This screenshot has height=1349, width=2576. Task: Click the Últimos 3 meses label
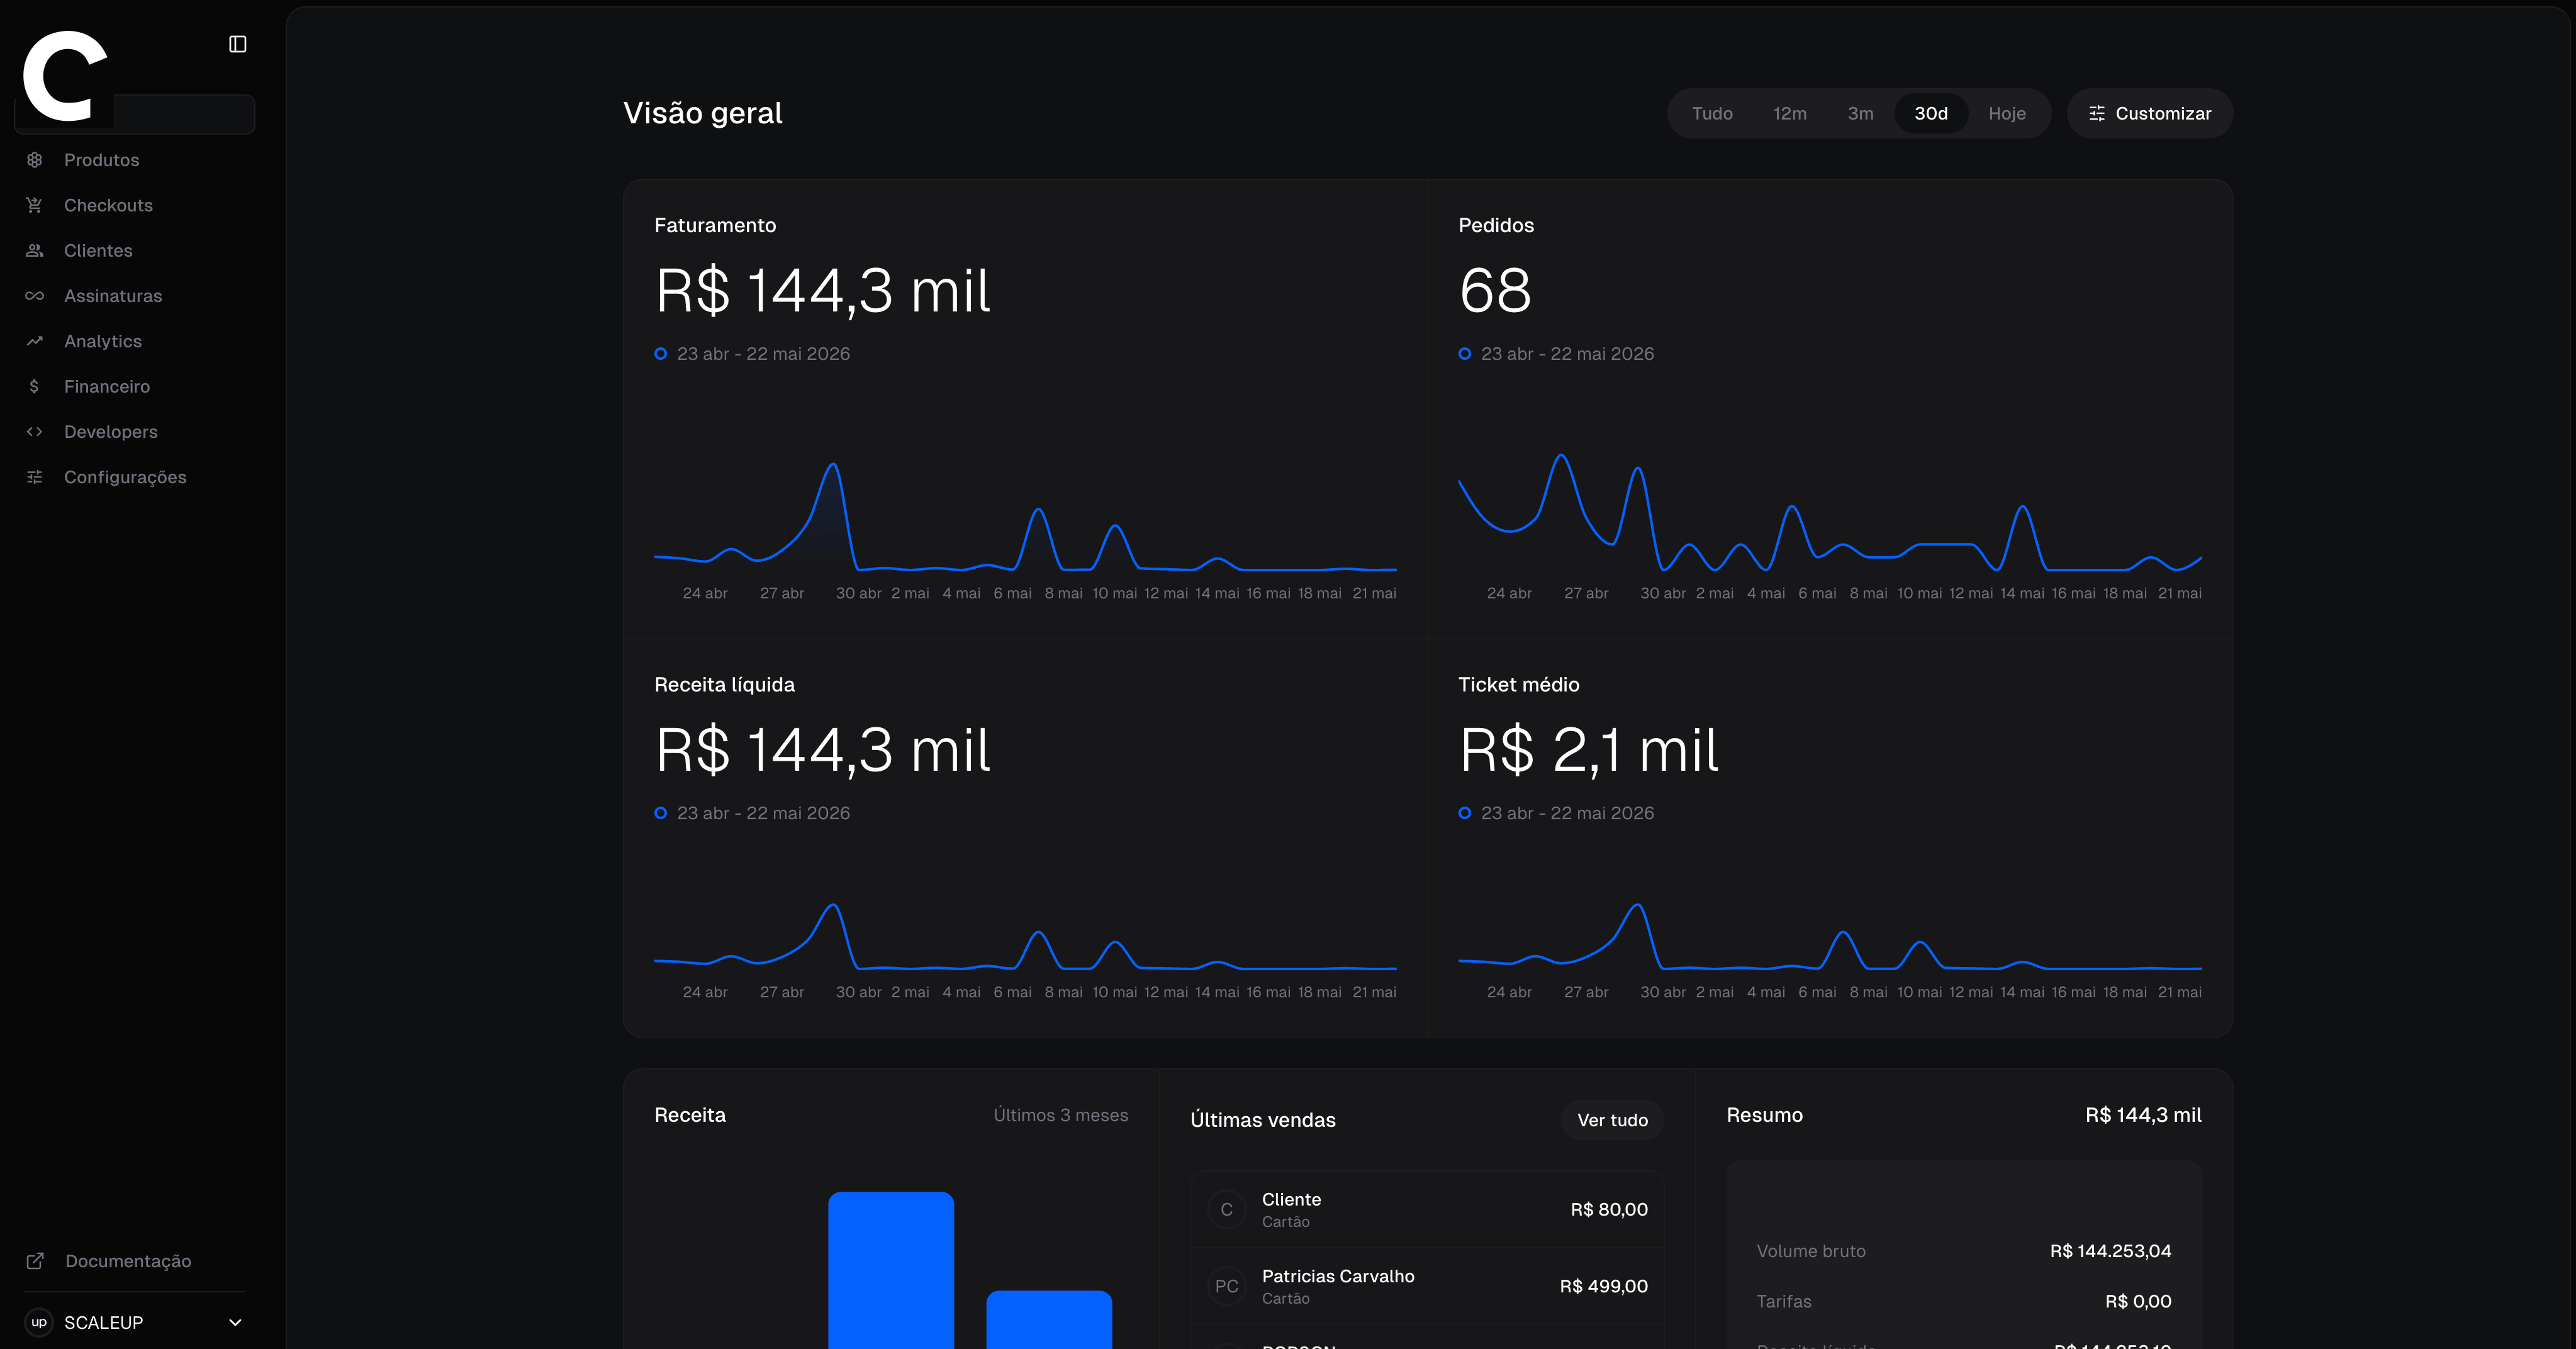point(1060,1115)
